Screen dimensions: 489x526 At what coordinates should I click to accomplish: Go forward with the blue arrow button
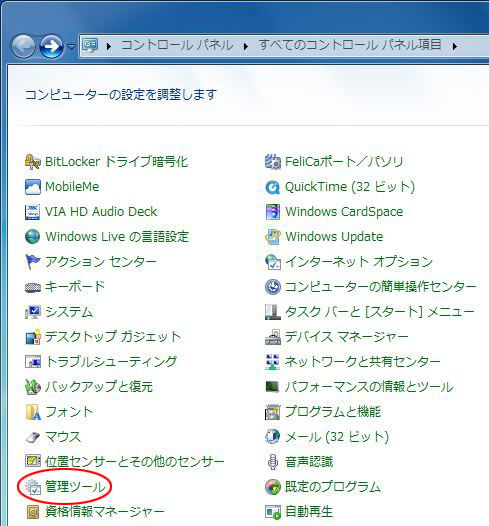tap(51, 46)
